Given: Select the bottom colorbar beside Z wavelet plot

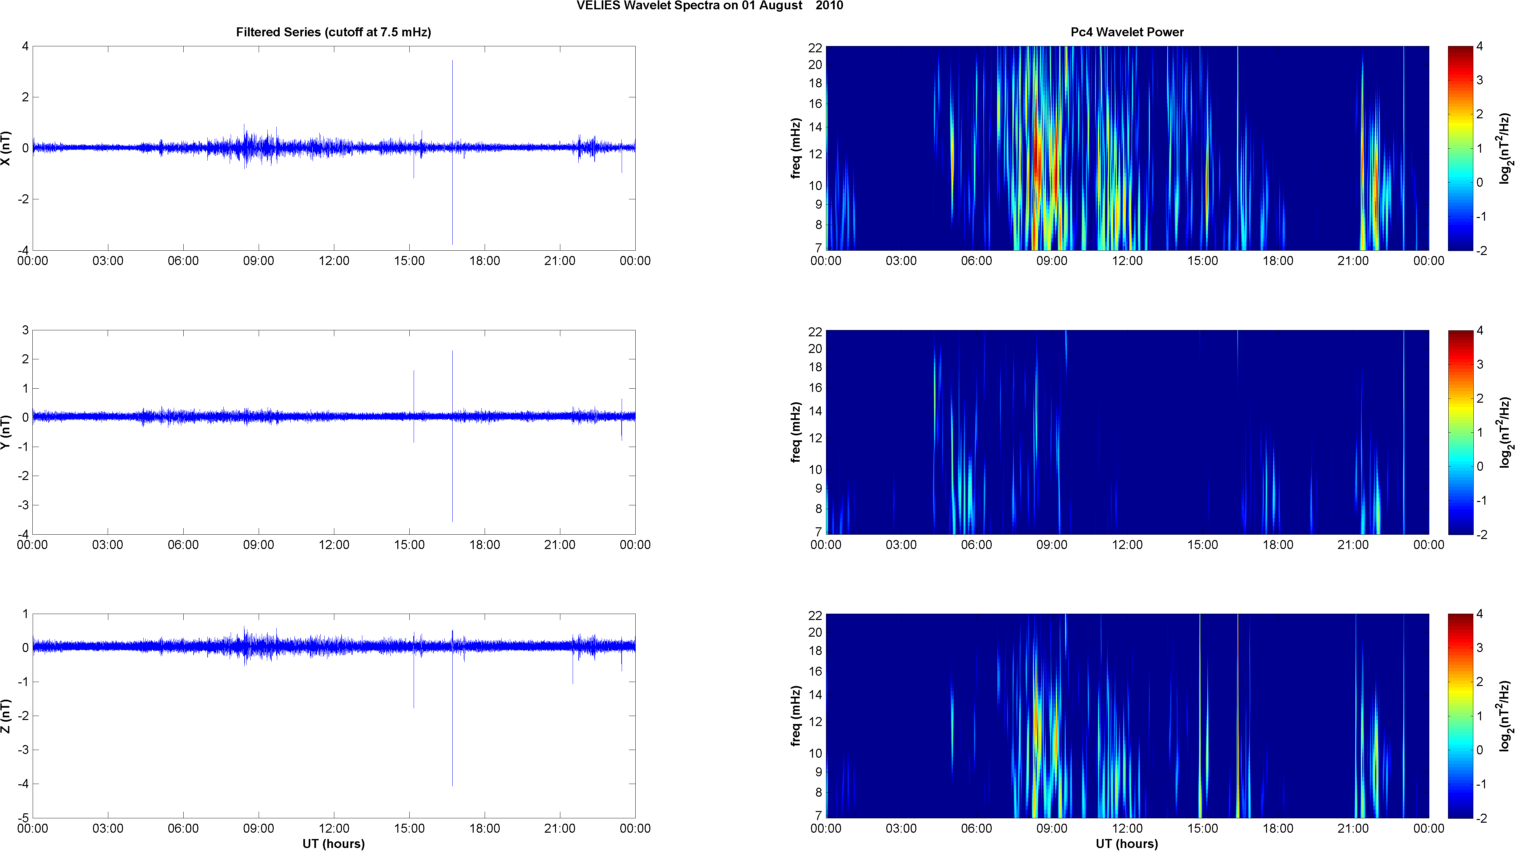Looking at the screenshot, I should click(1460, 716).
